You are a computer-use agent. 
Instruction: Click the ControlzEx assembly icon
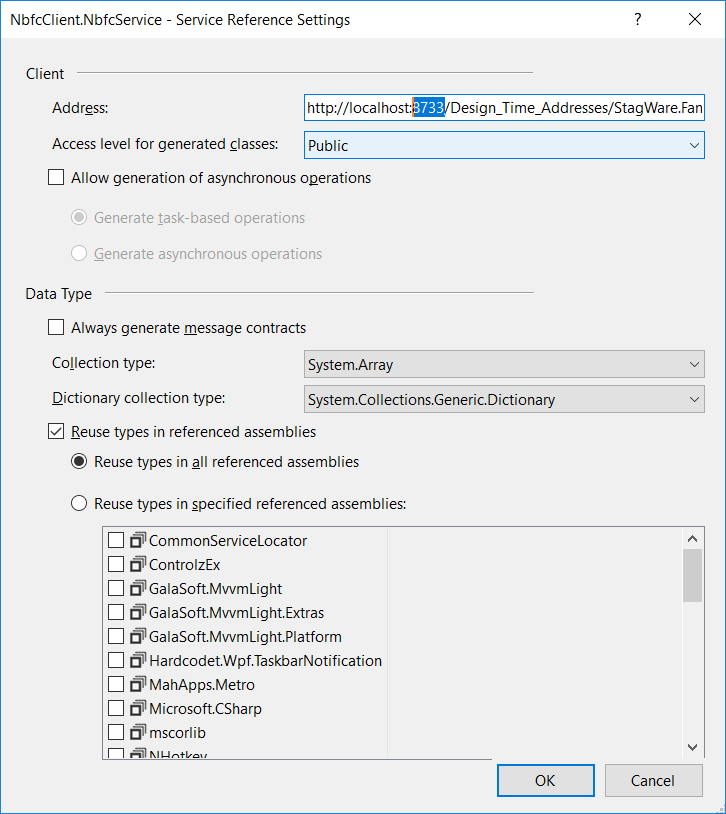(138, 564)
